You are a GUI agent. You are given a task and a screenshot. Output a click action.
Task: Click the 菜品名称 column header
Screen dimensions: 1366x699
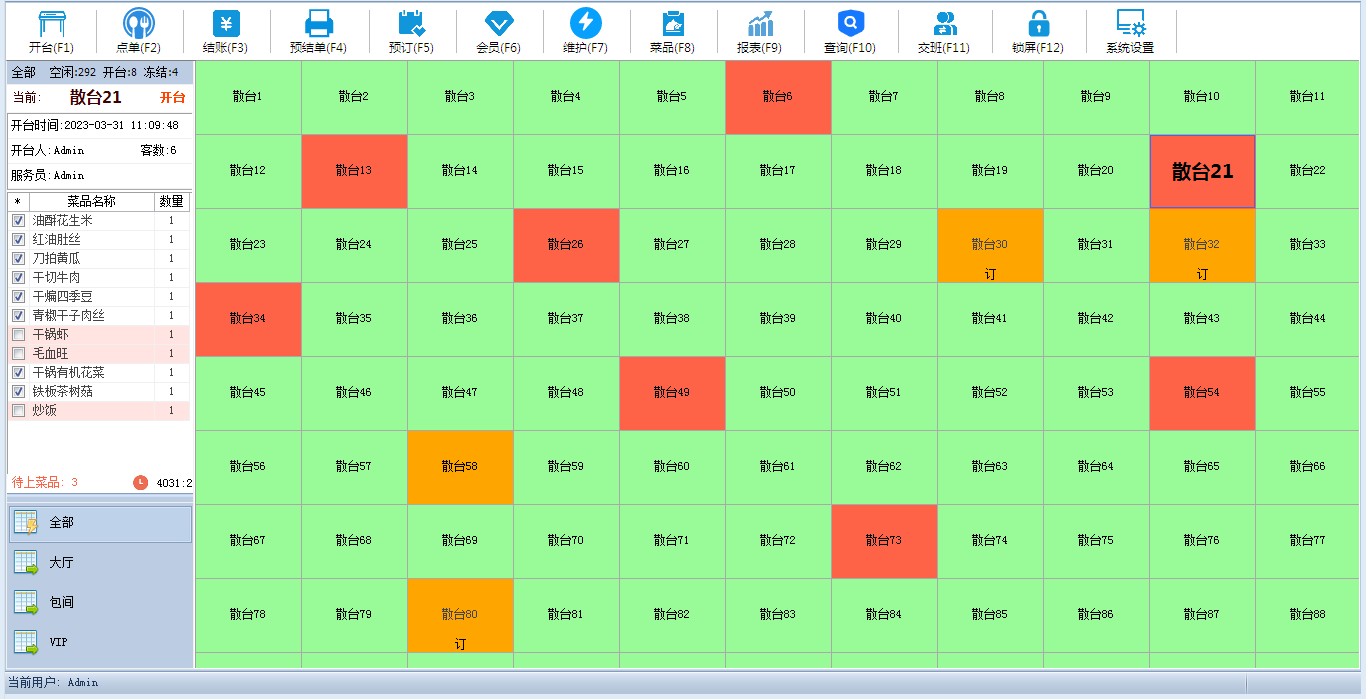click(x=91, y=202)
